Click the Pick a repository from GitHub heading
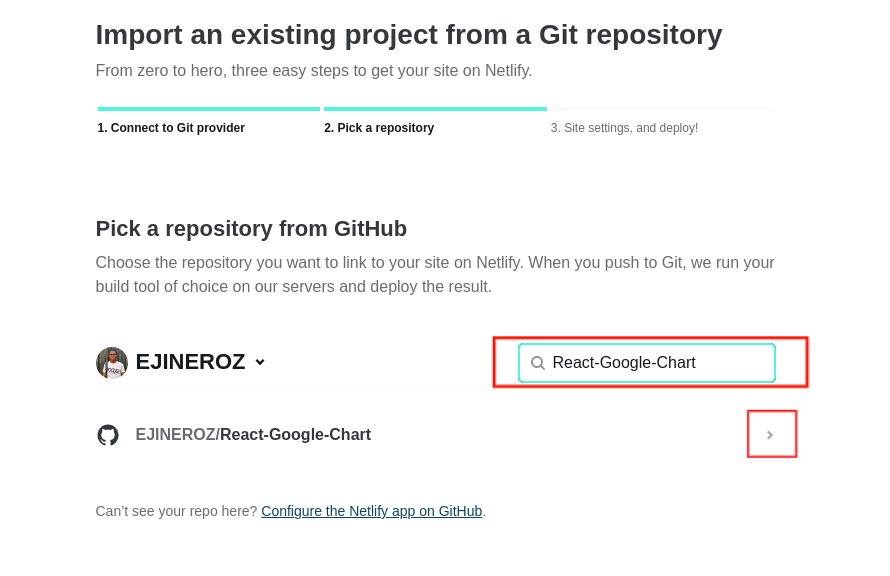 (251, 229)
